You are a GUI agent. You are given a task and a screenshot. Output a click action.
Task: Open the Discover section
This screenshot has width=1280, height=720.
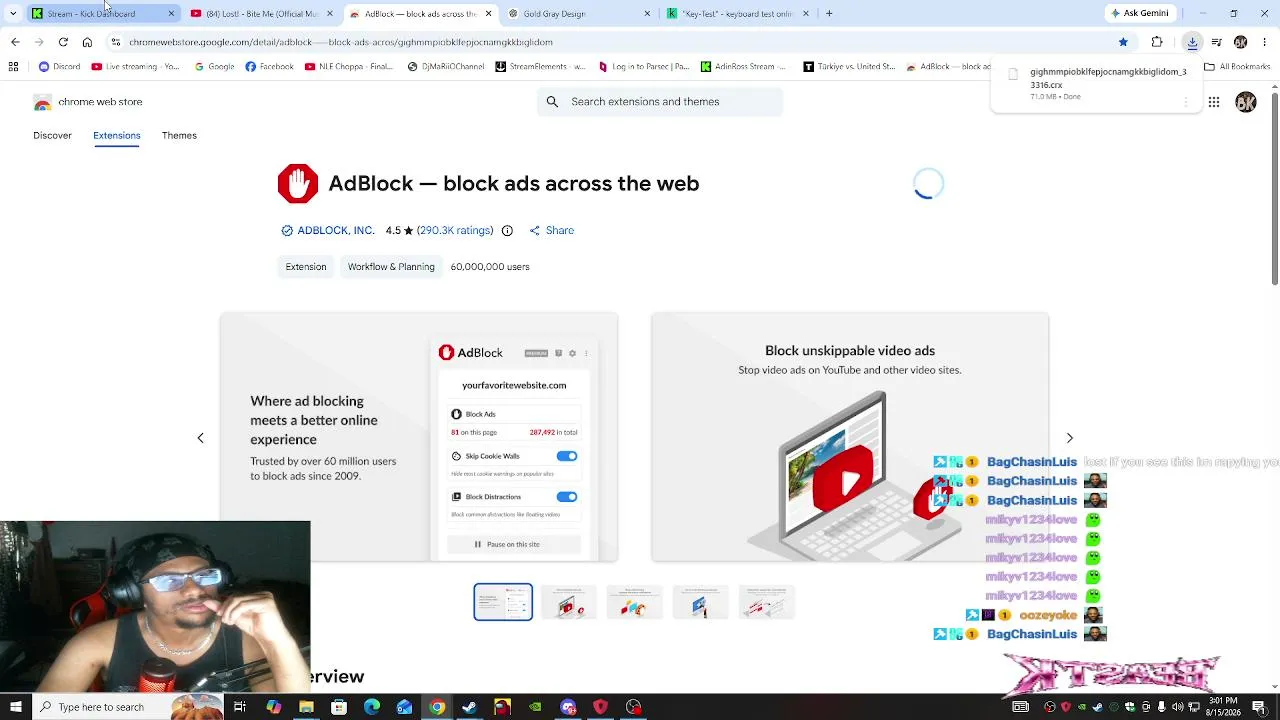click(x=52, y=136)
